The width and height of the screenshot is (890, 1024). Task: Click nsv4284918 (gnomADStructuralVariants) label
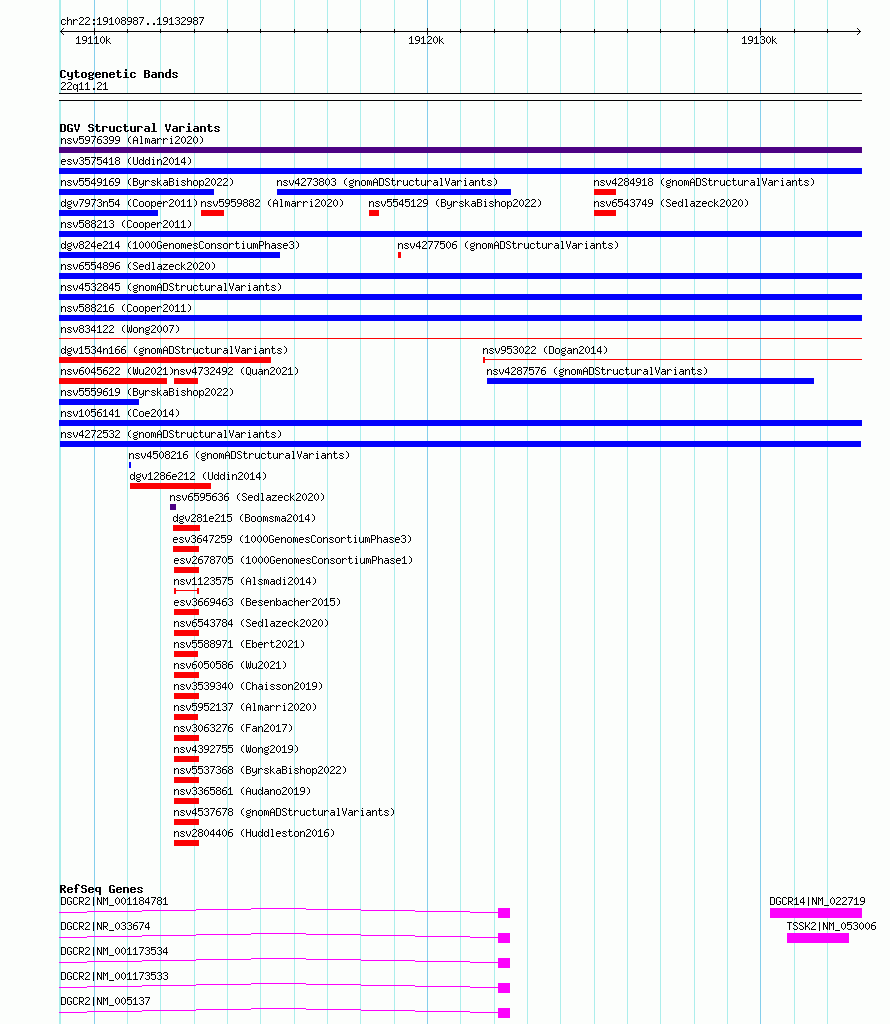coord(704,182)
